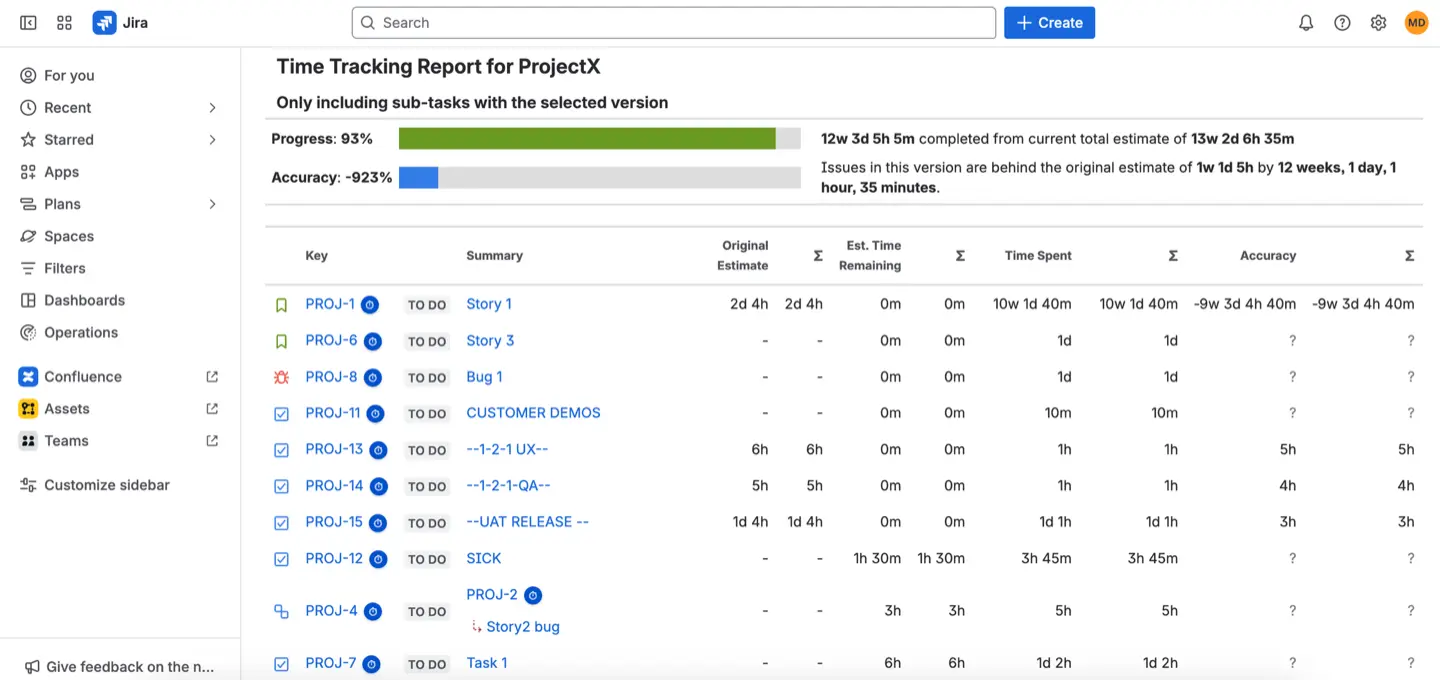Click the green Progress bar
Viewport: 1440px width, 680px height.
[x=590, y=137]
